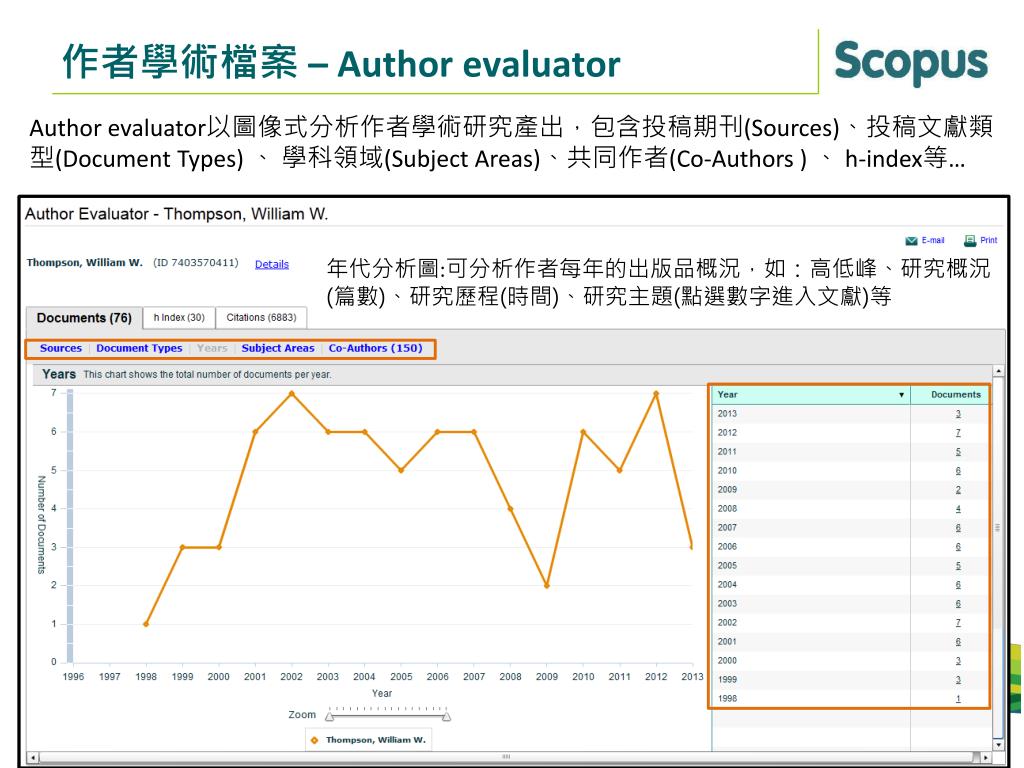Open the 2001 document count link
Screen dimensions: 1024x768
point(958,641)
